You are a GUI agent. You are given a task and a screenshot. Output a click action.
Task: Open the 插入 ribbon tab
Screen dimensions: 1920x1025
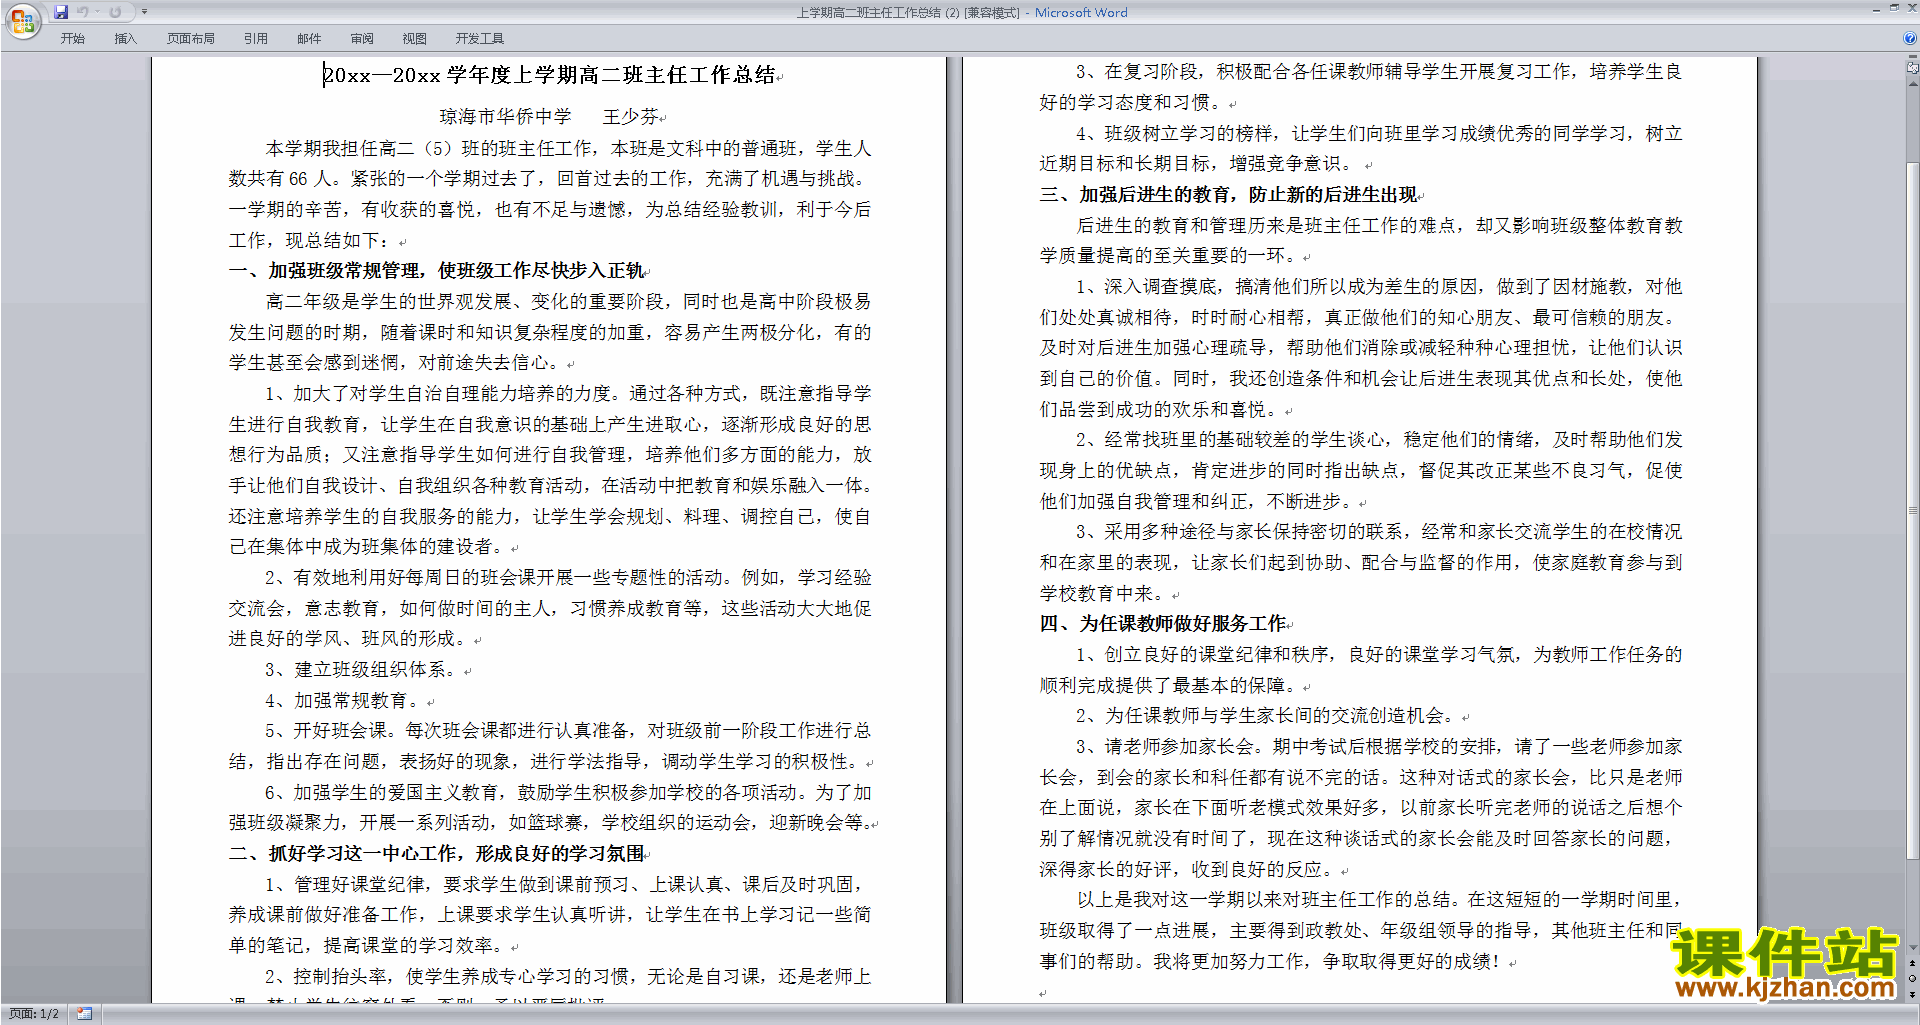[x=125, y=39]
